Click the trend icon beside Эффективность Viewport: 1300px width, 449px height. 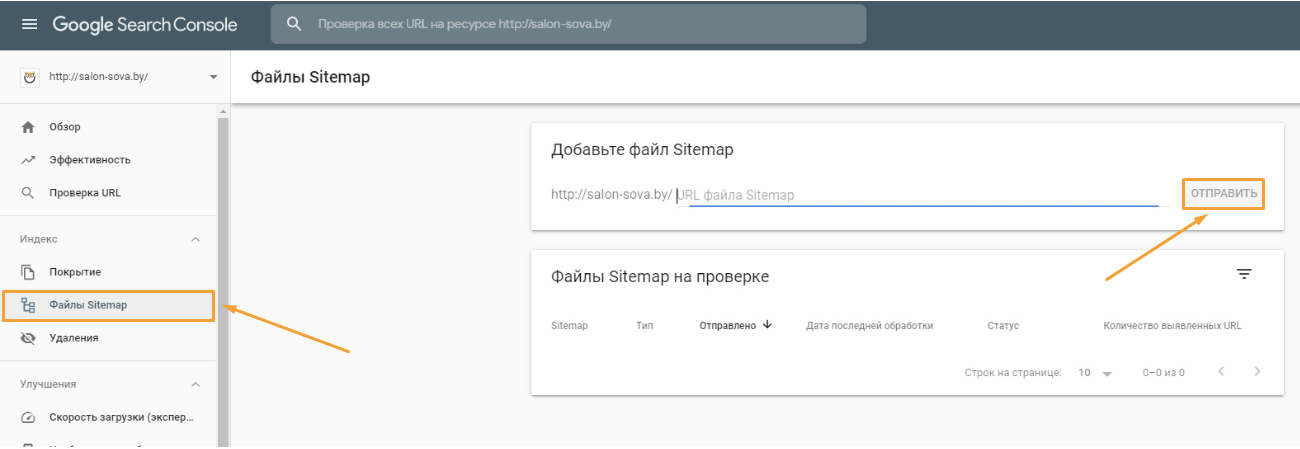coord(28,160)
